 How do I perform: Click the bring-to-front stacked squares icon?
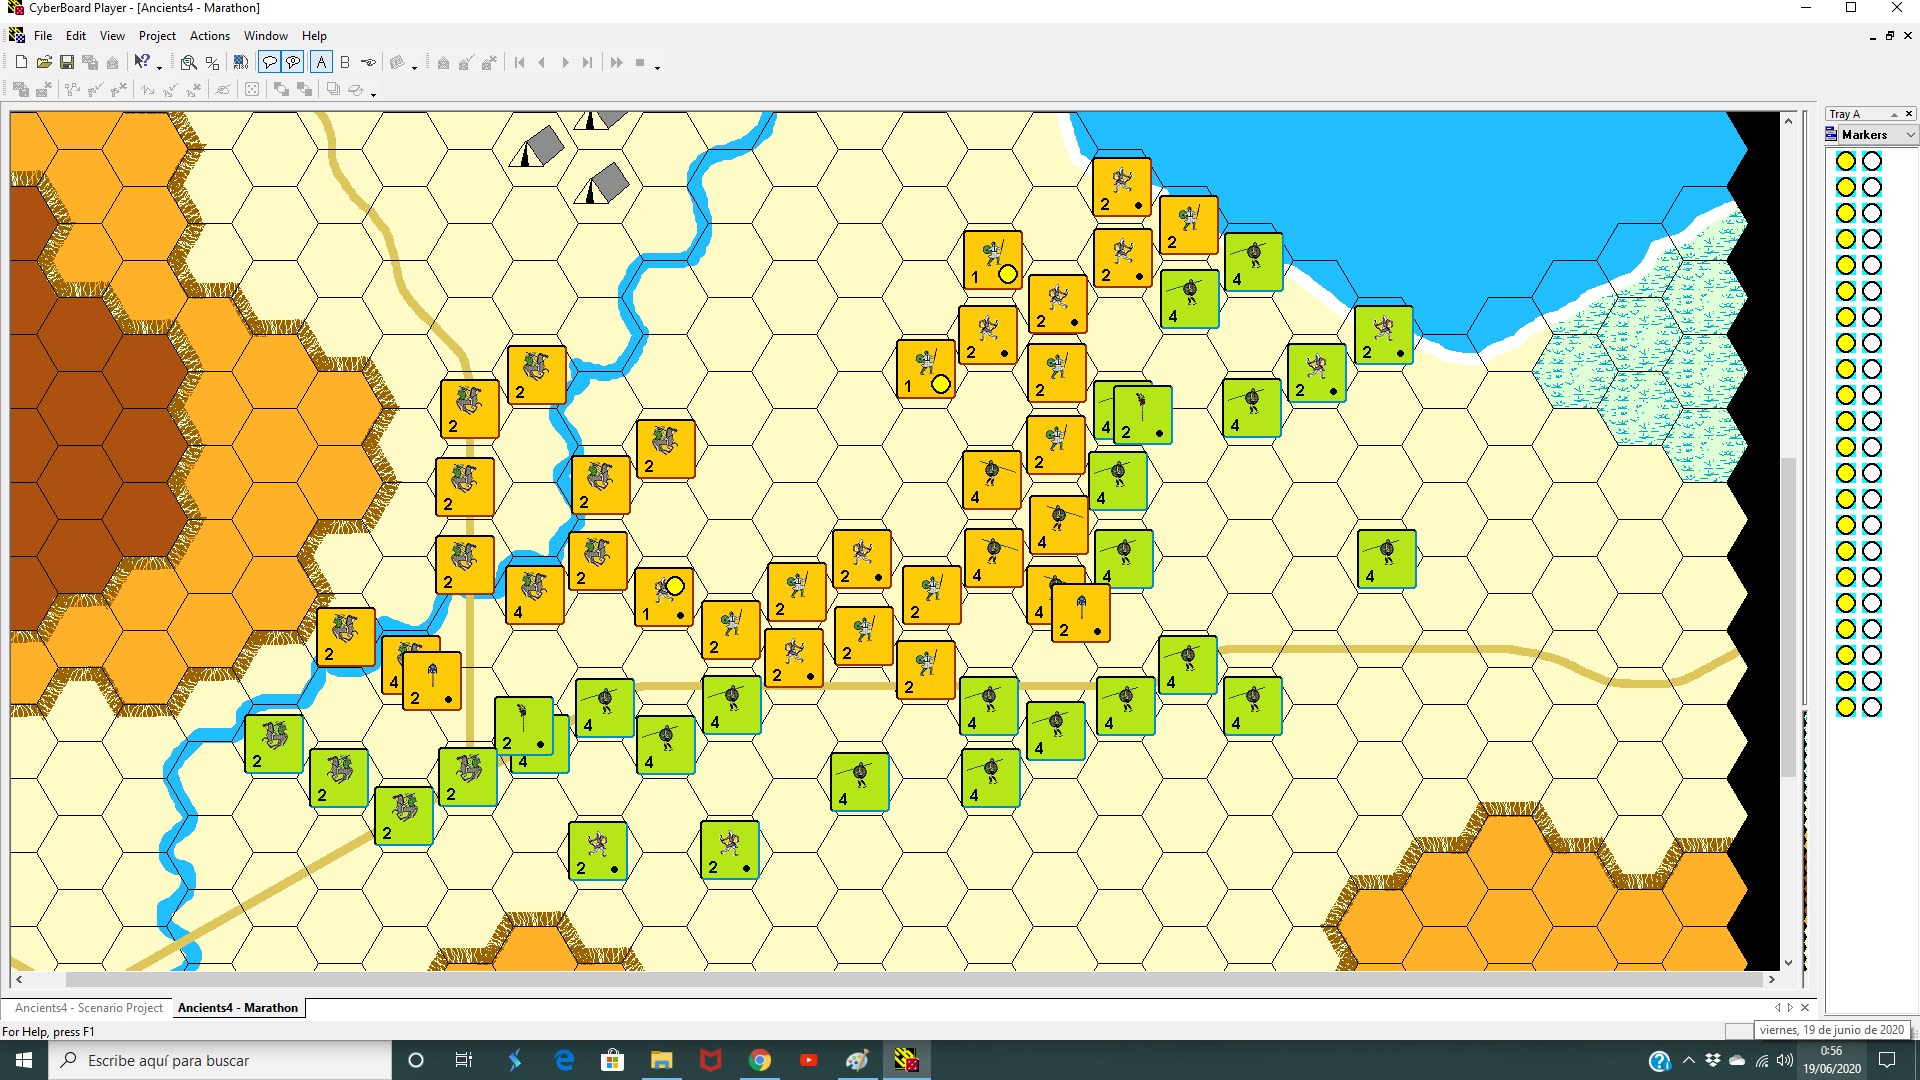tap(281, 89)
